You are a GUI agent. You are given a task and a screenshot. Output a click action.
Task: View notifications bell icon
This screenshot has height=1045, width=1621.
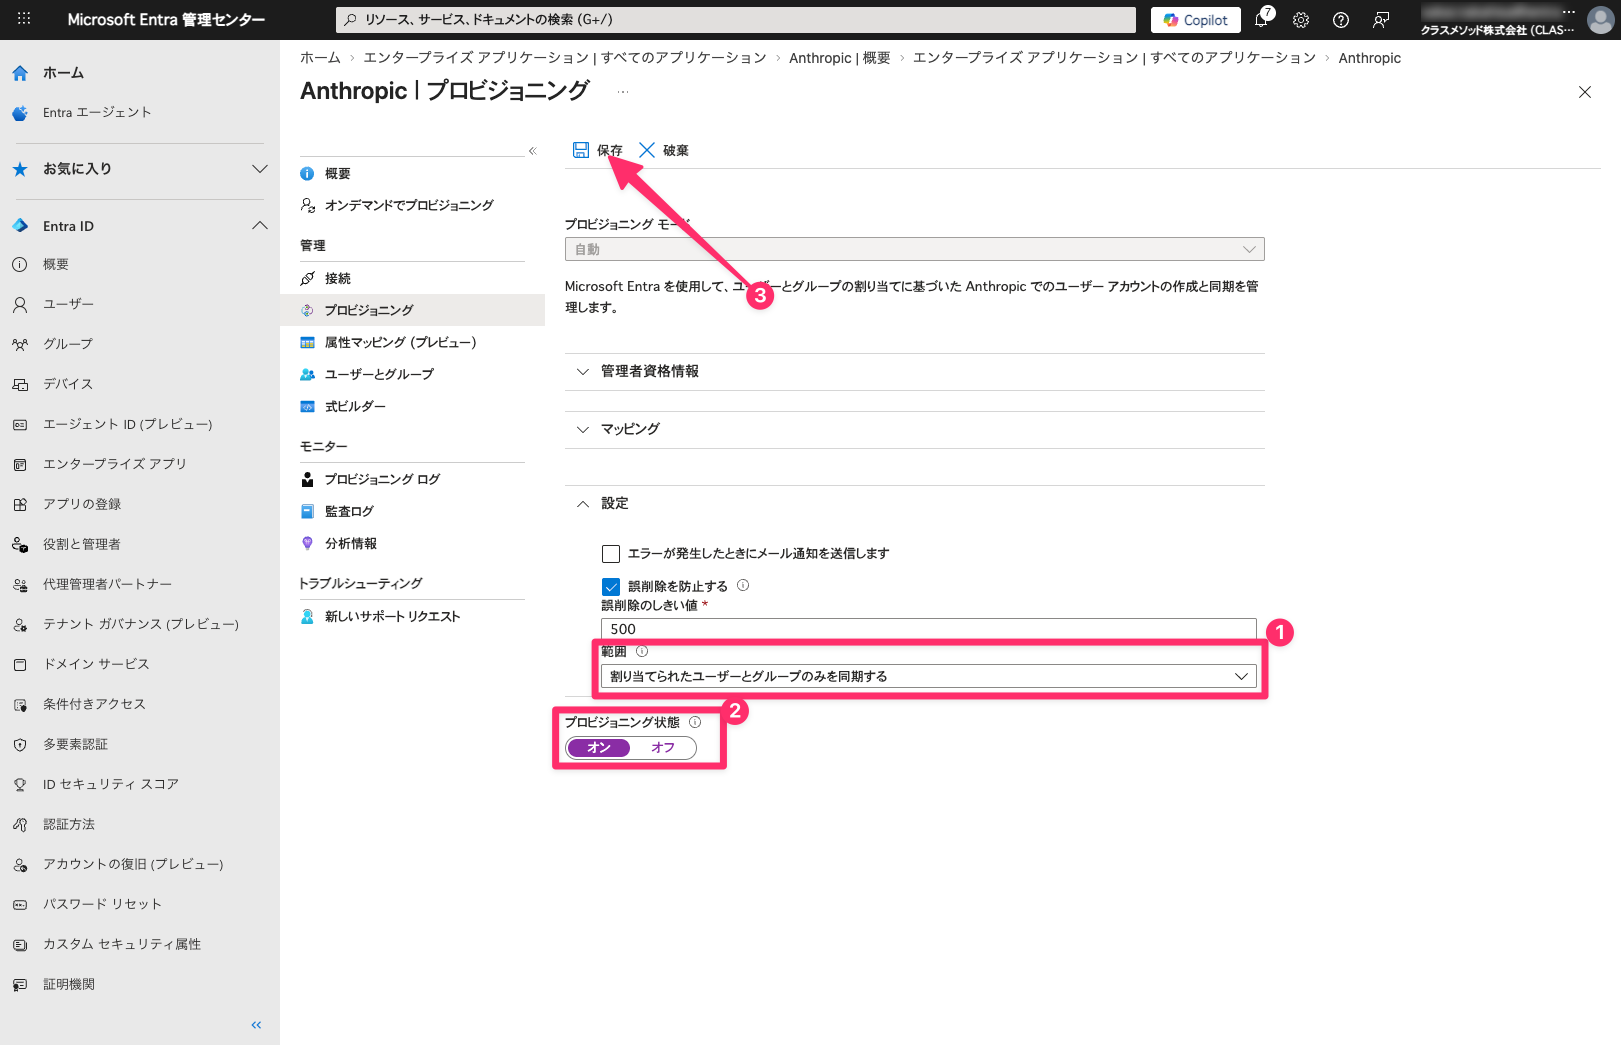(1262, 19)
